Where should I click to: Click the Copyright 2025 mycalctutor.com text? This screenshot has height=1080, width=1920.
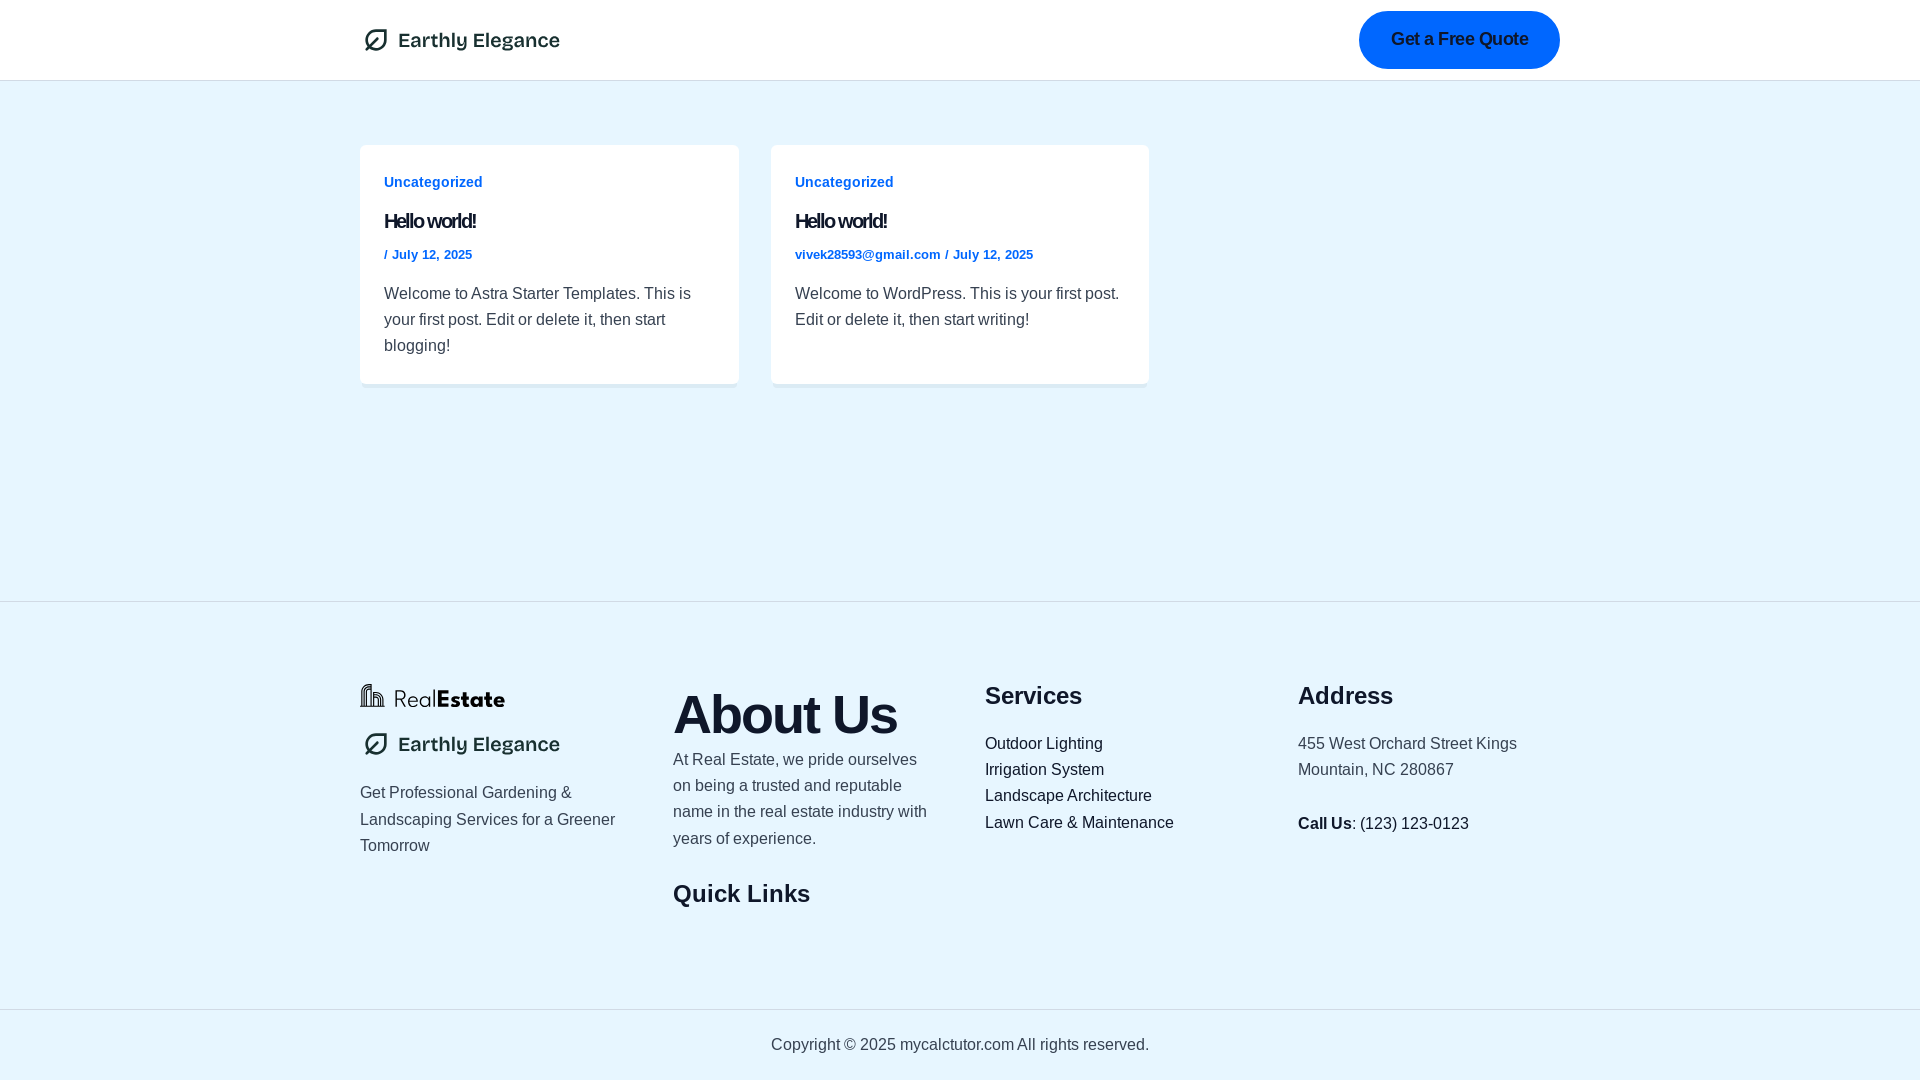[x=960, y=1045]
